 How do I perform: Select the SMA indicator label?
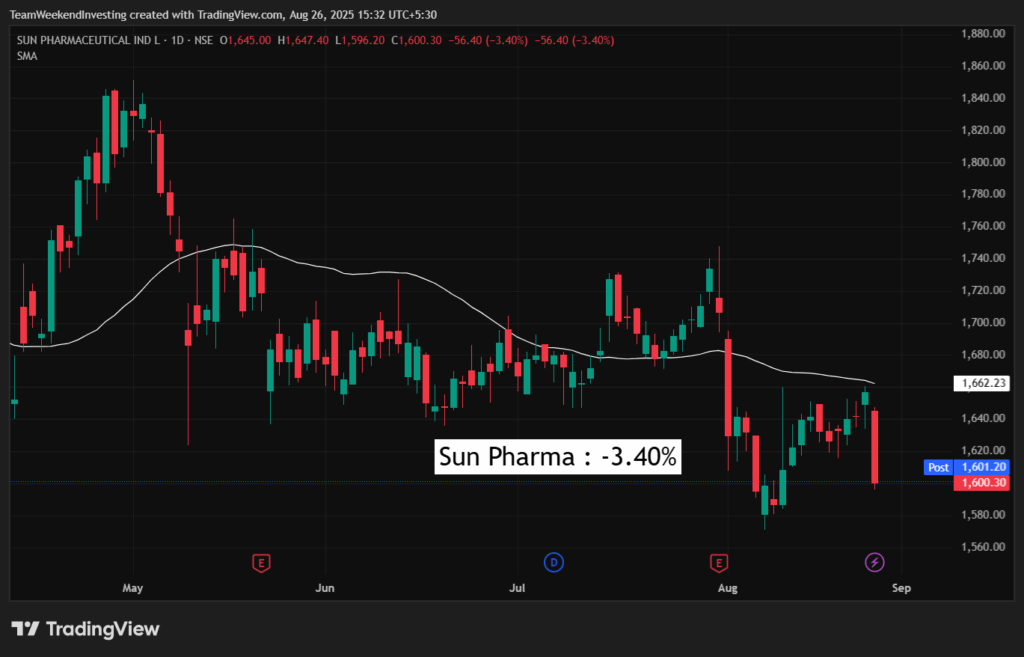tap(27, 56)
